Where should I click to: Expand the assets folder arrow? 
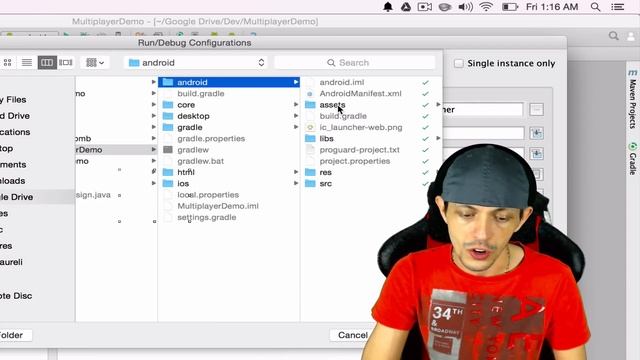pyautogui.click(x=438, y=104)
